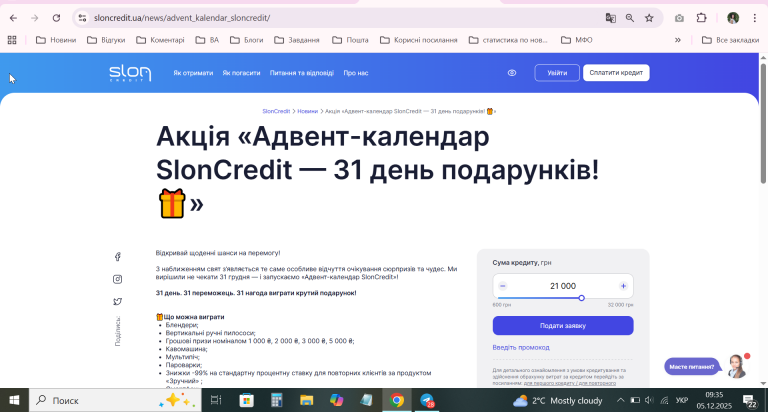Viewport: 768px width, 412px height.
Task: Open the Новини bookmarks folder
Action: 56,40
